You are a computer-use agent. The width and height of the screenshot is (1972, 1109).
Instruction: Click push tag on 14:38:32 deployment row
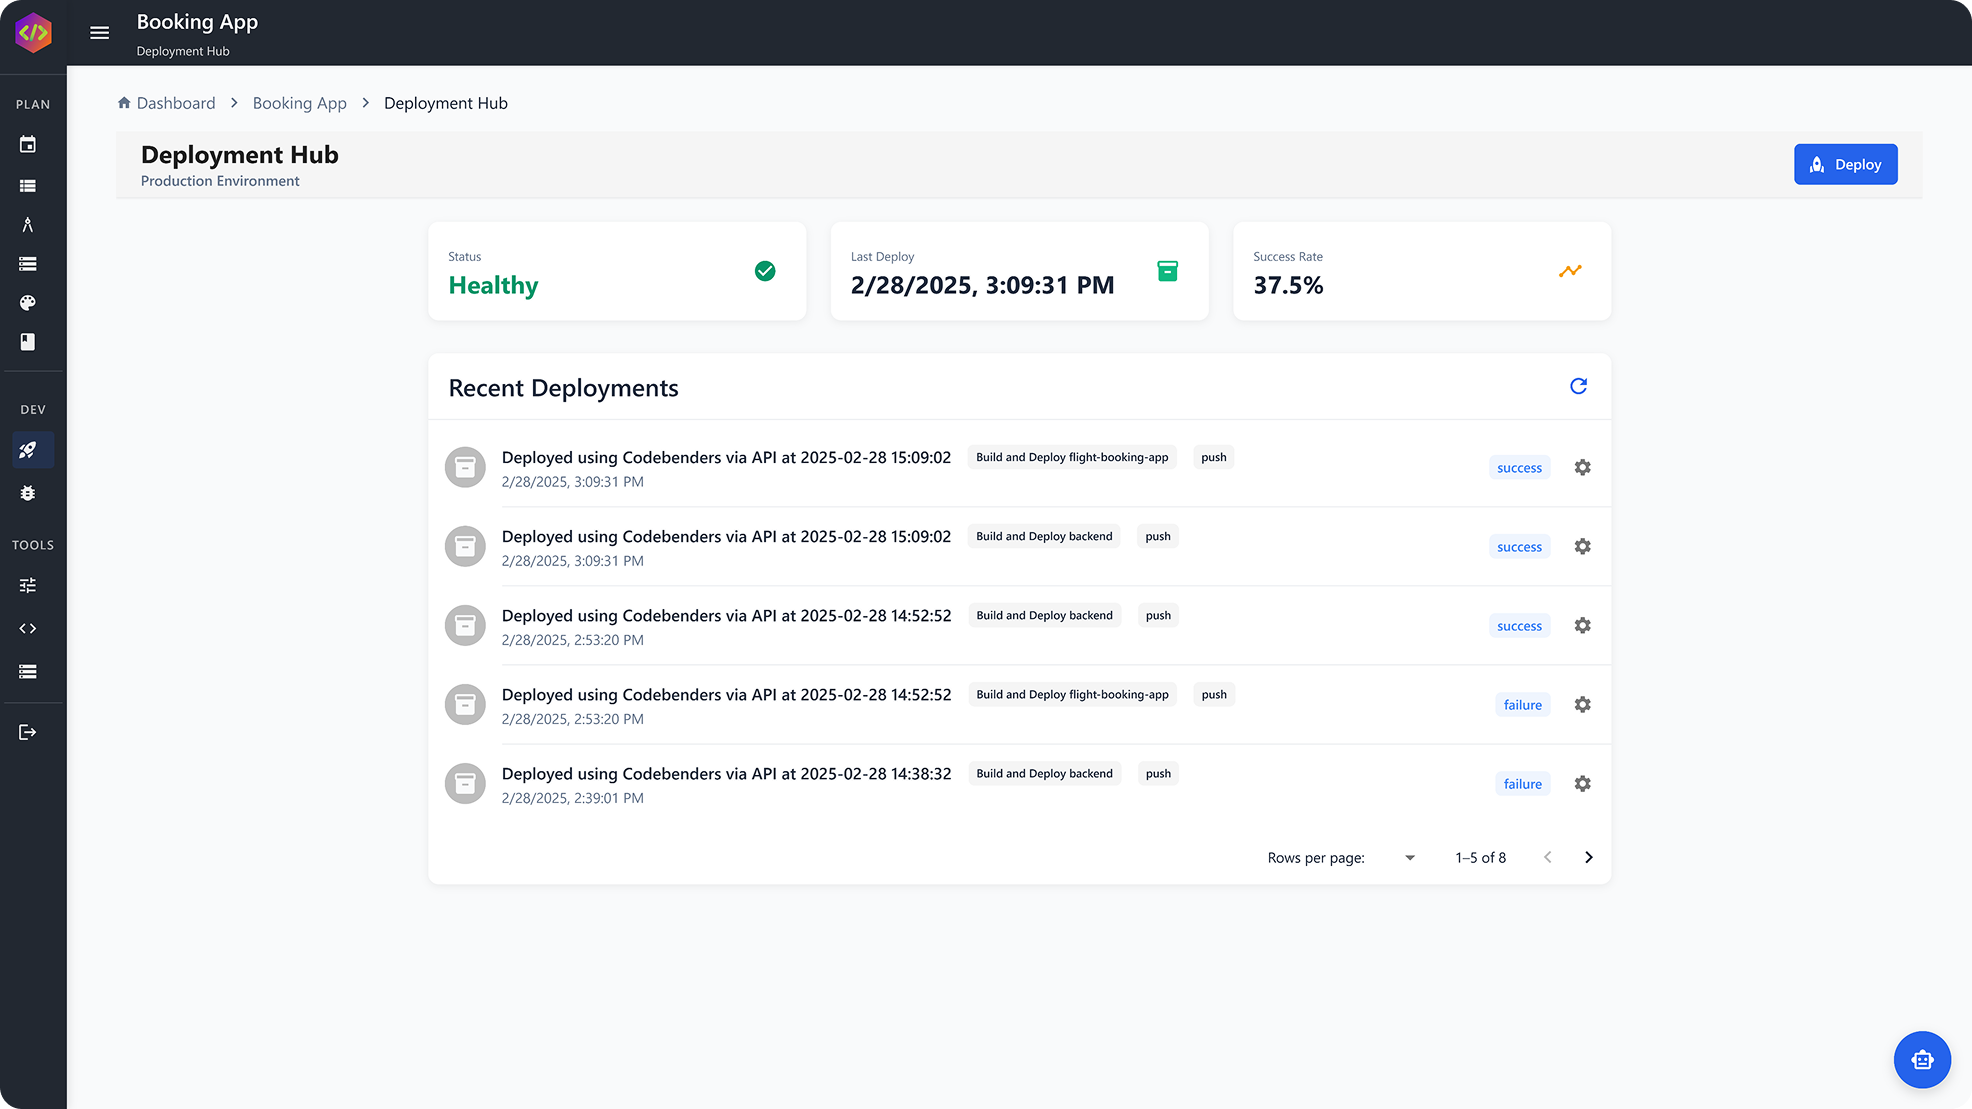pos(1158,773)
